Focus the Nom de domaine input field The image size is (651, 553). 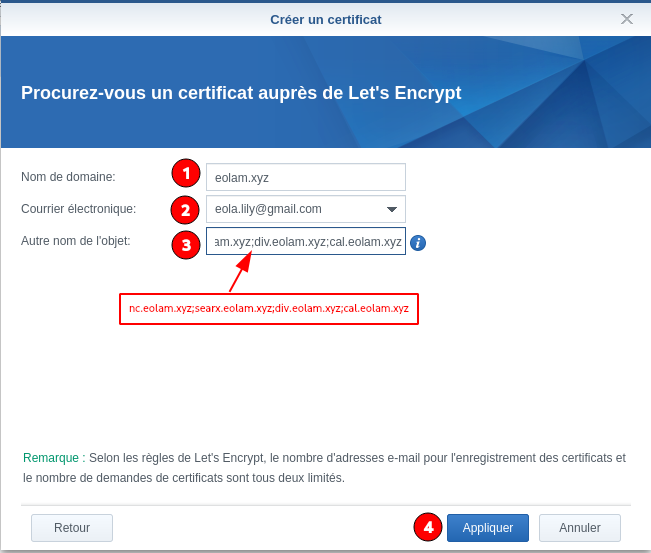pos(305,177)
